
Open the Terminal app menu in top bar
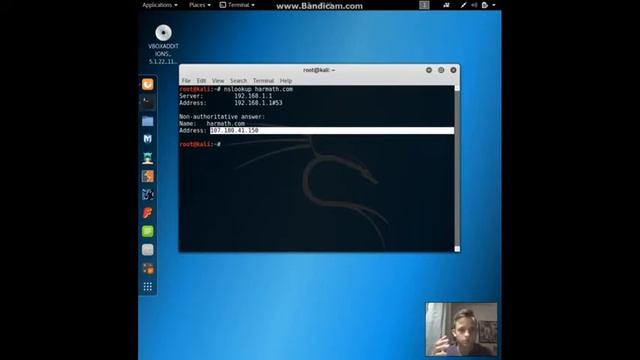click(237, 5)
